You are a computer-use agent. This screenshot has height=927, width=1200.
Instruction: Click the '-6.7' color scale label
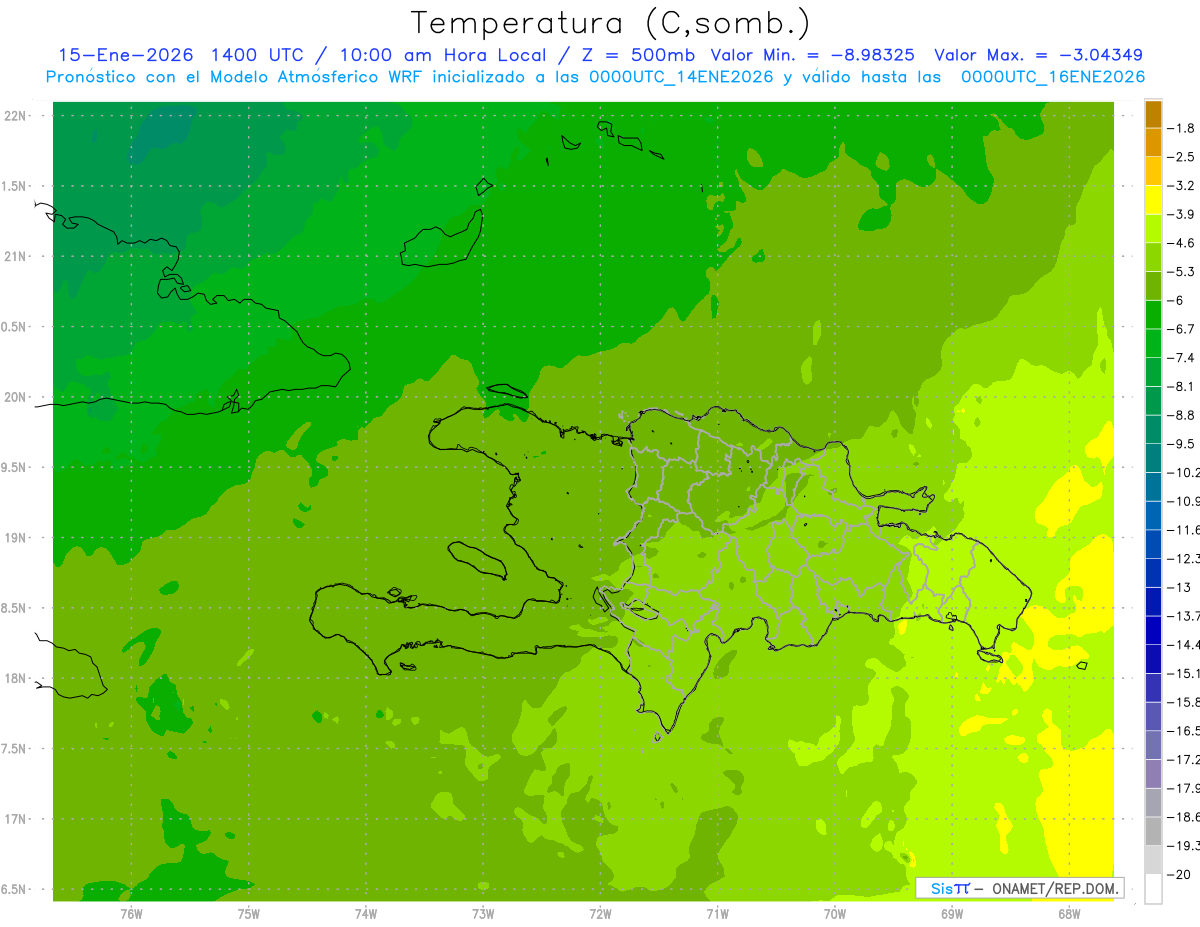pyautogui.click(x=1181, y=329)
